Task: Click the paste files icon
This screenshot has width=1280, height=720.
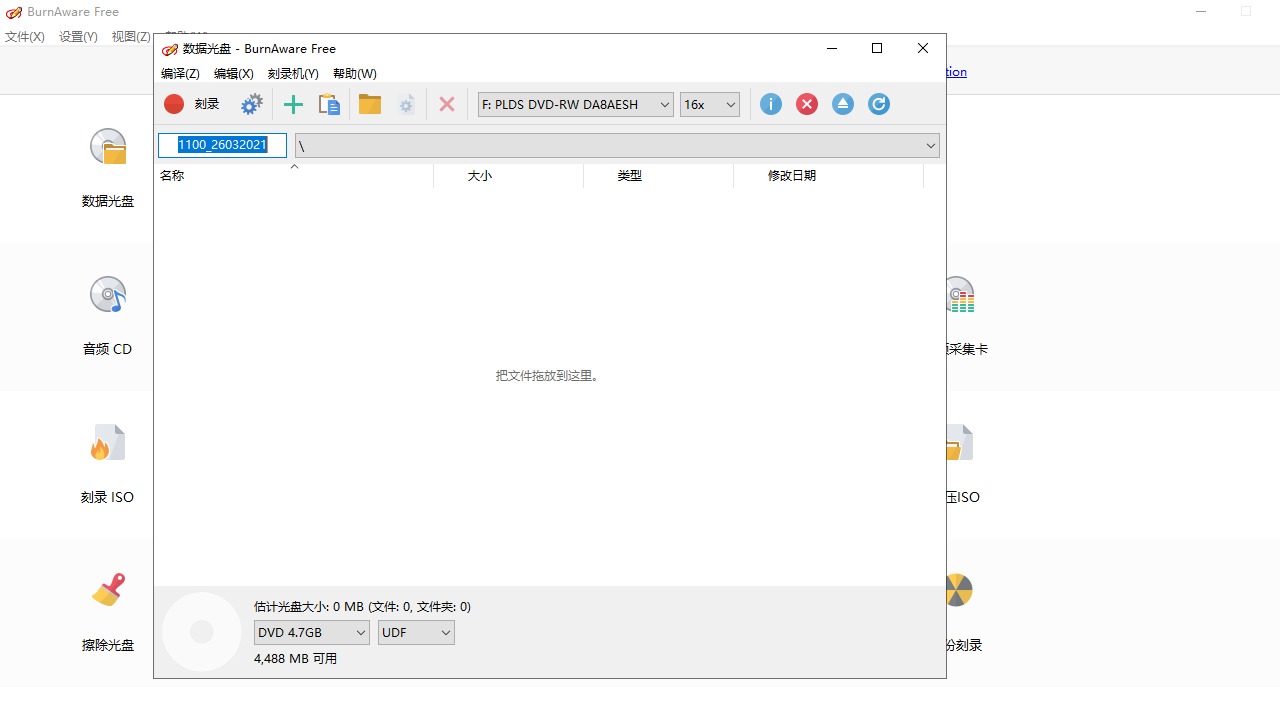Action: click(x=329, y=104)
